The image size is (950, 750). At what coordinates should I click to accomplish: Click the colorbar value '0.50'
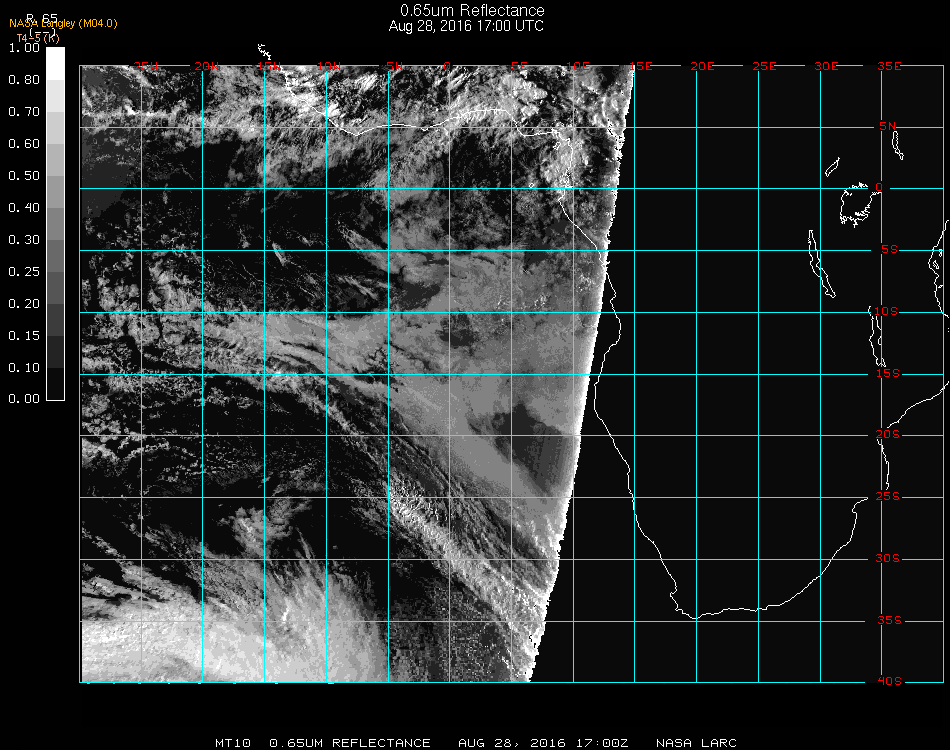(24, 176)
